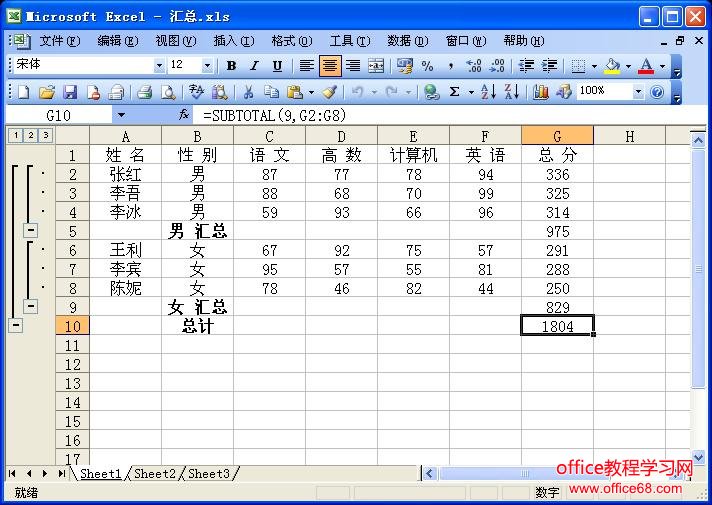Viewport: 712px width, 505px height.
Task: Open the 编辑 menu
Action: click(x=118, y=41)
